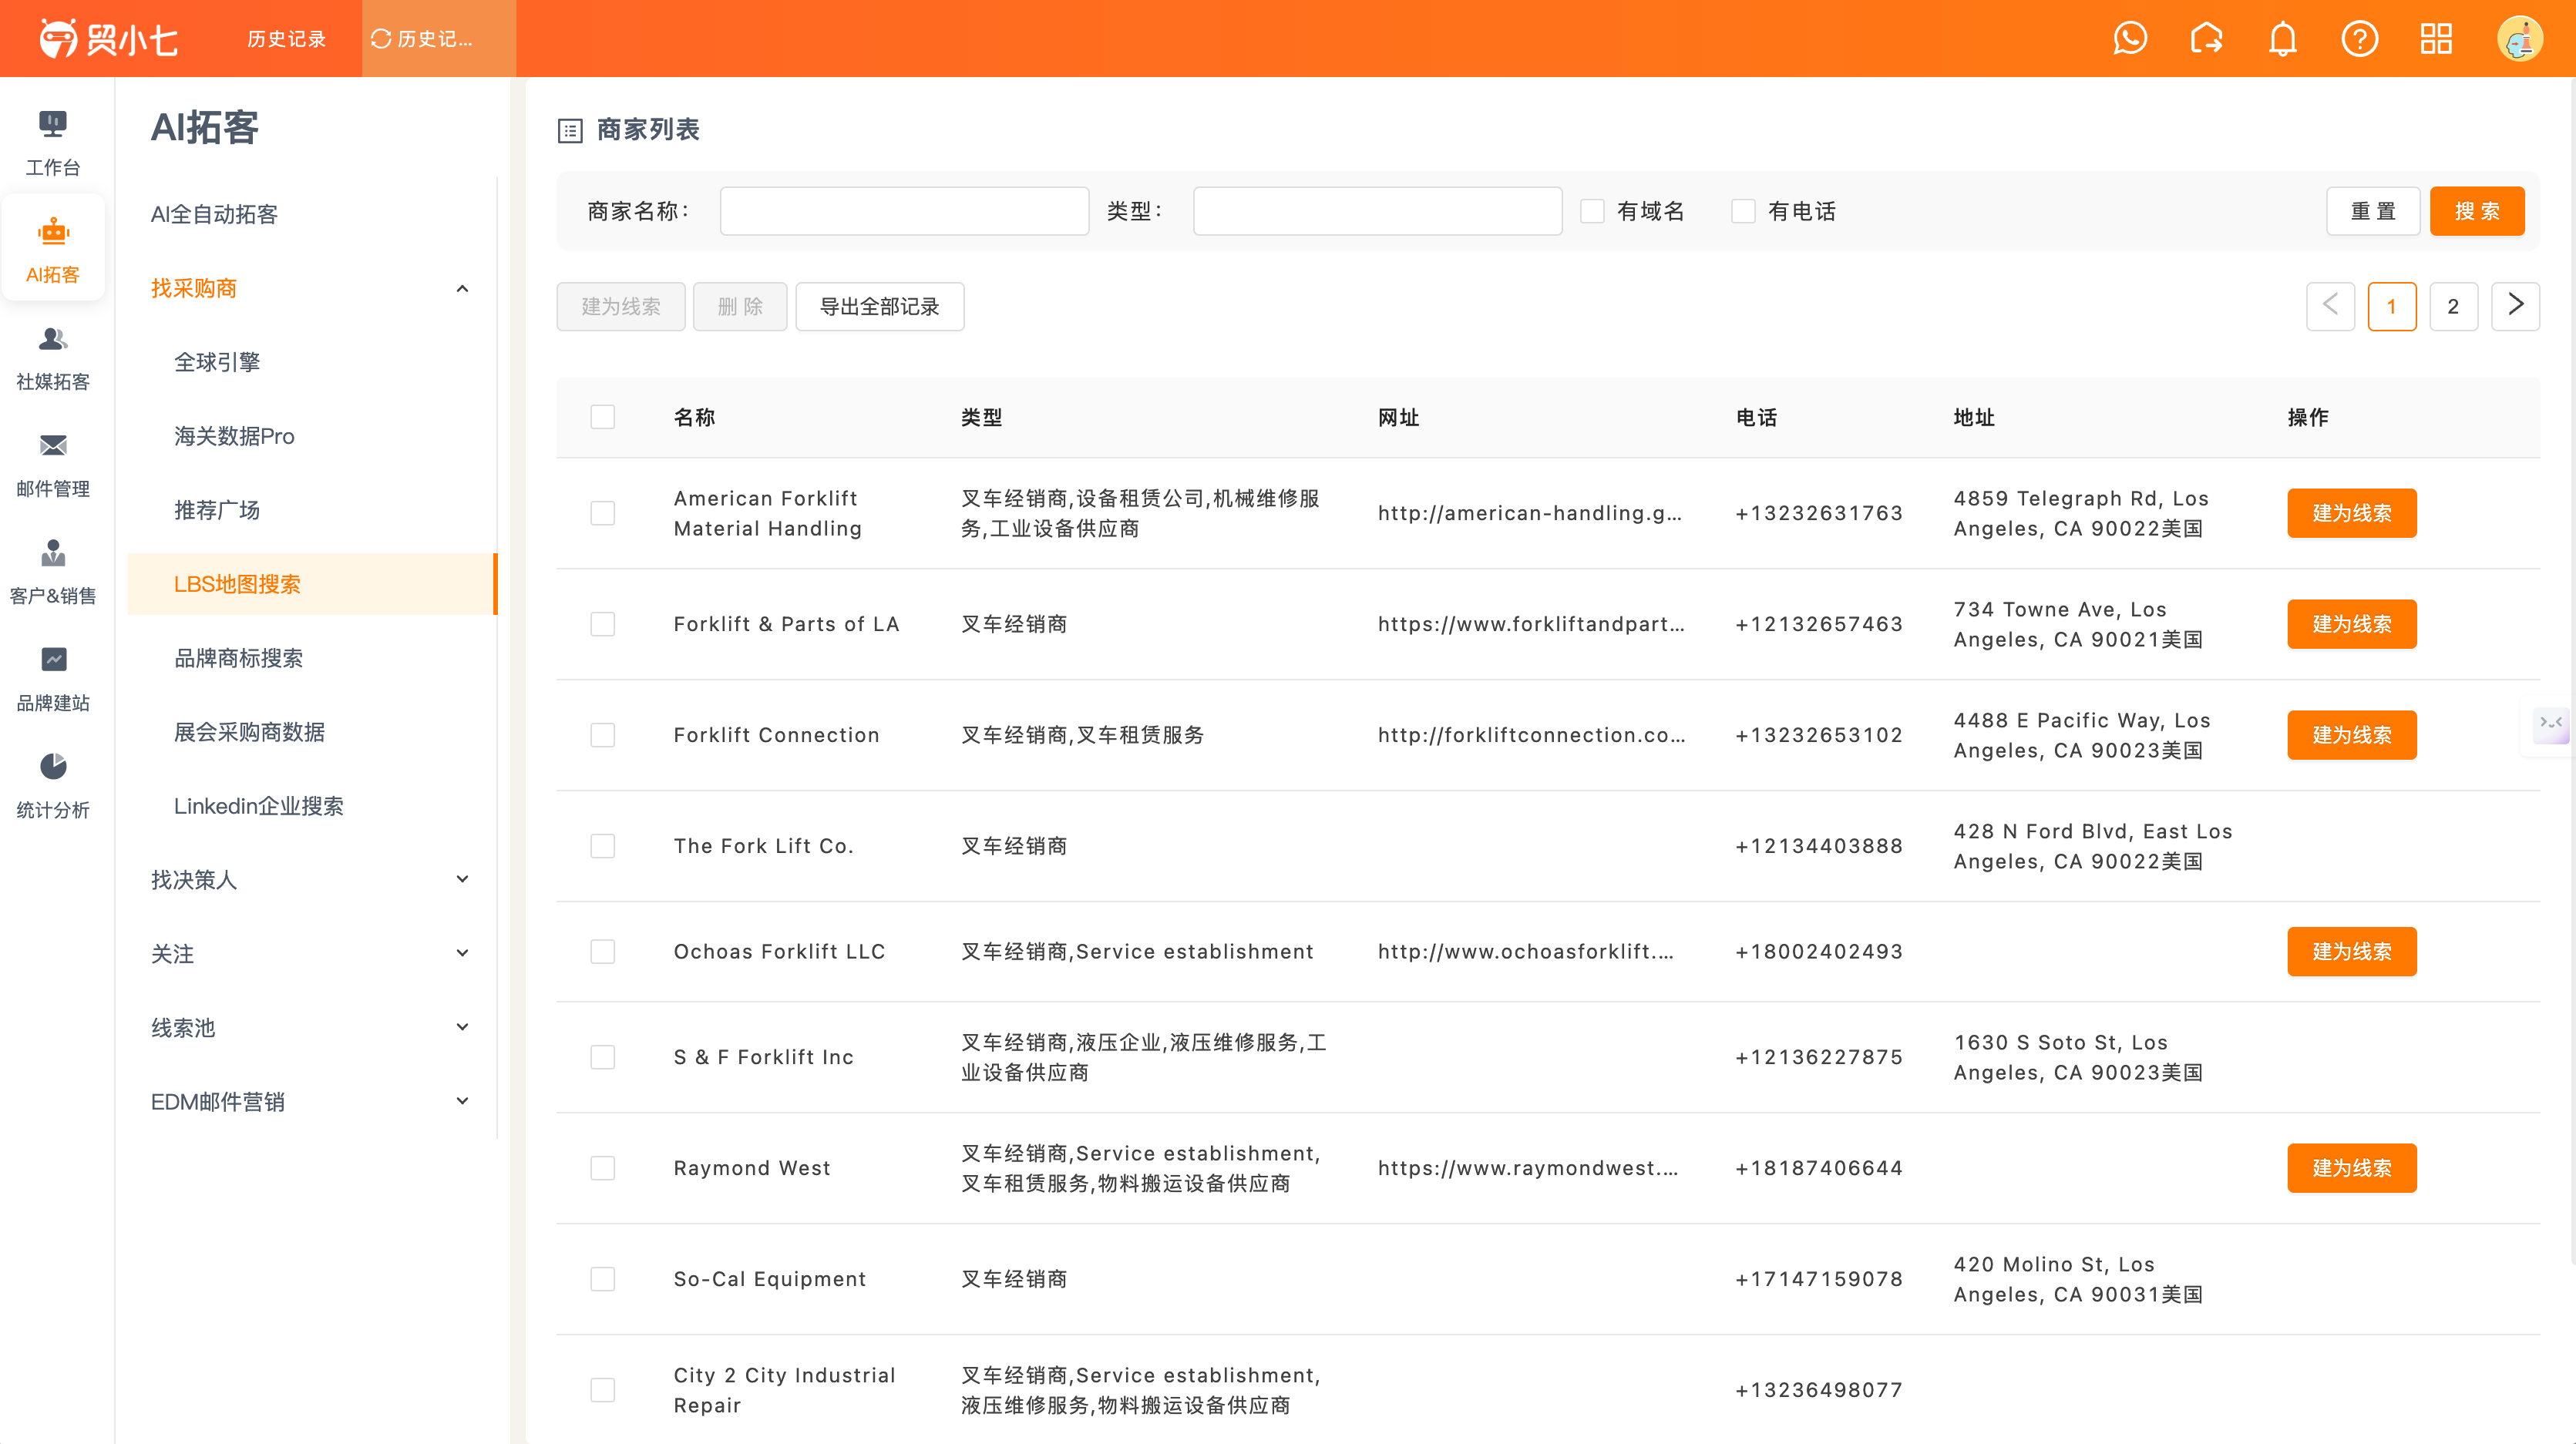This screenshot has width=2576, height=1444.
Task: Switch to the 历史记录 top tab
Action: [286, 39]
